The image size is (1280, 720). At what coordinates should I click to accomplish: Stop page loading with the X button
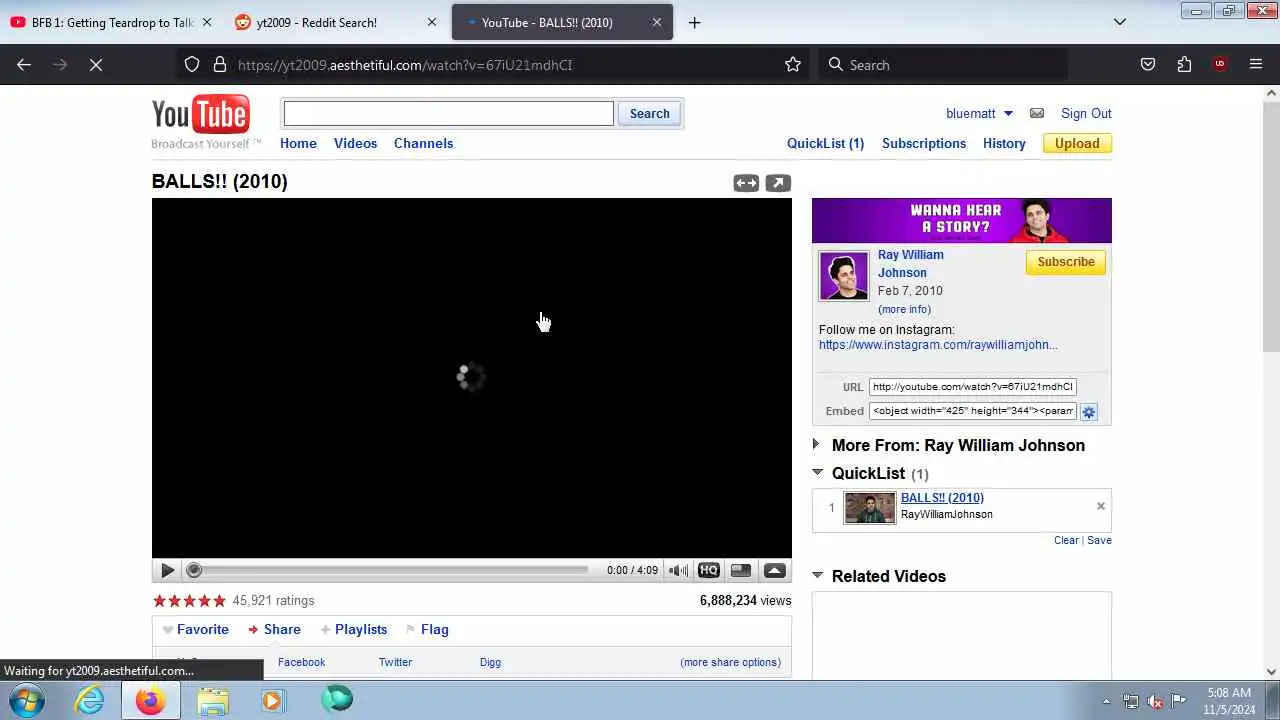coord(96,64)
